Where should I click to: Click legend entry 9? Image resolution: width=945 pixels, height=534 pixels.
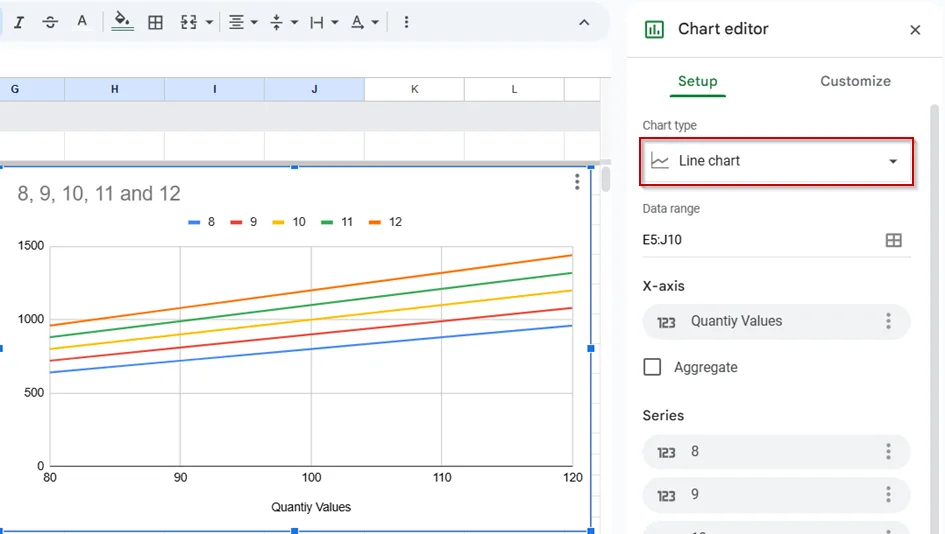pos(244,222)
